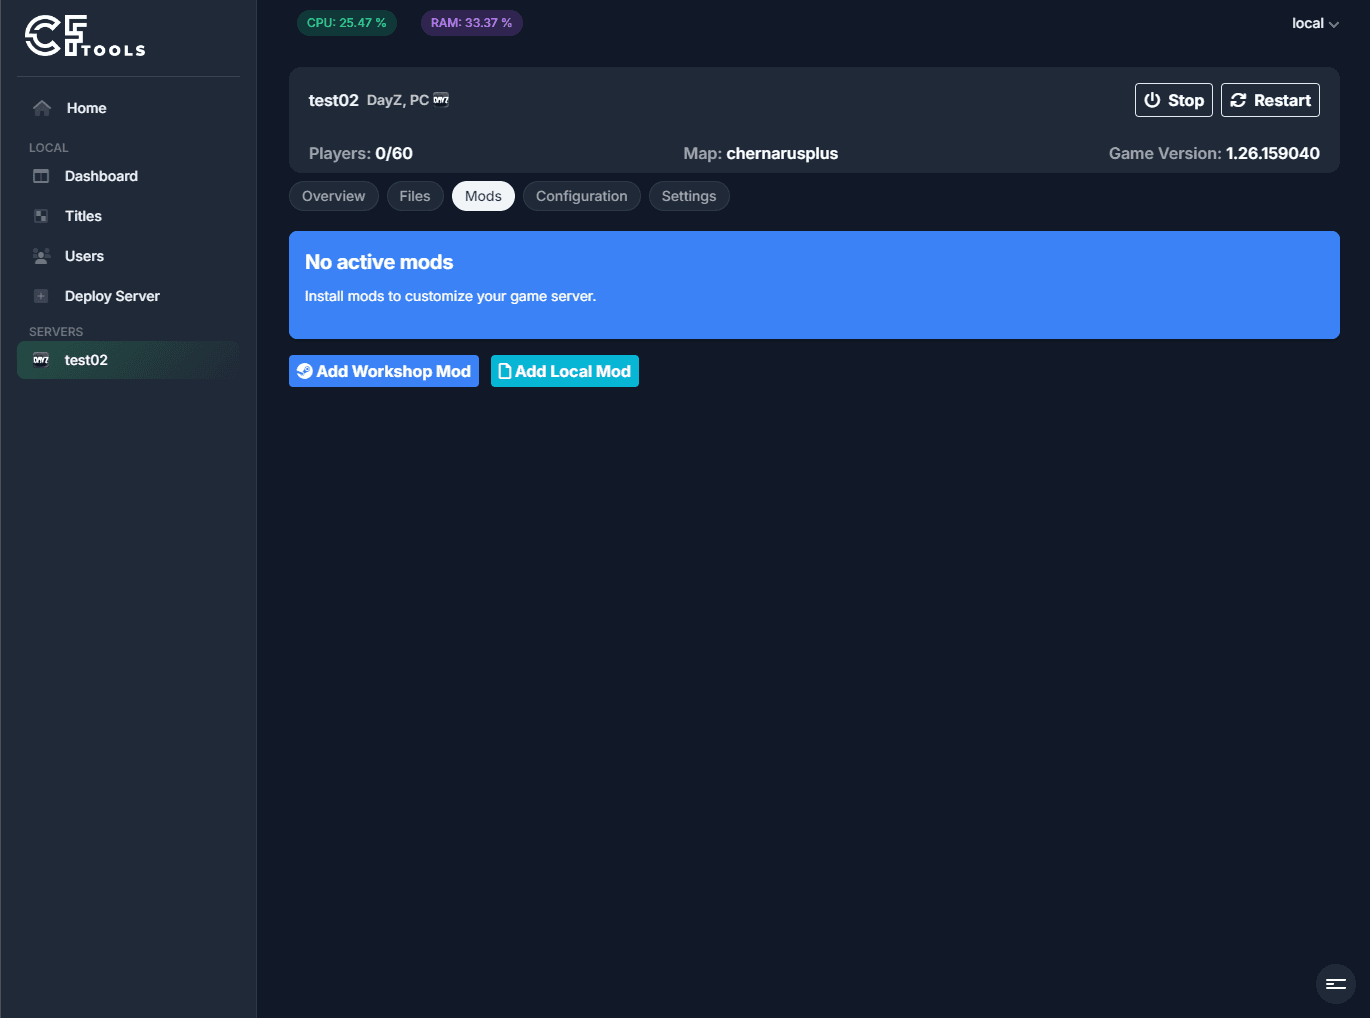
Task: Click the DayZ badge next to PC
Action: [441, 100]
